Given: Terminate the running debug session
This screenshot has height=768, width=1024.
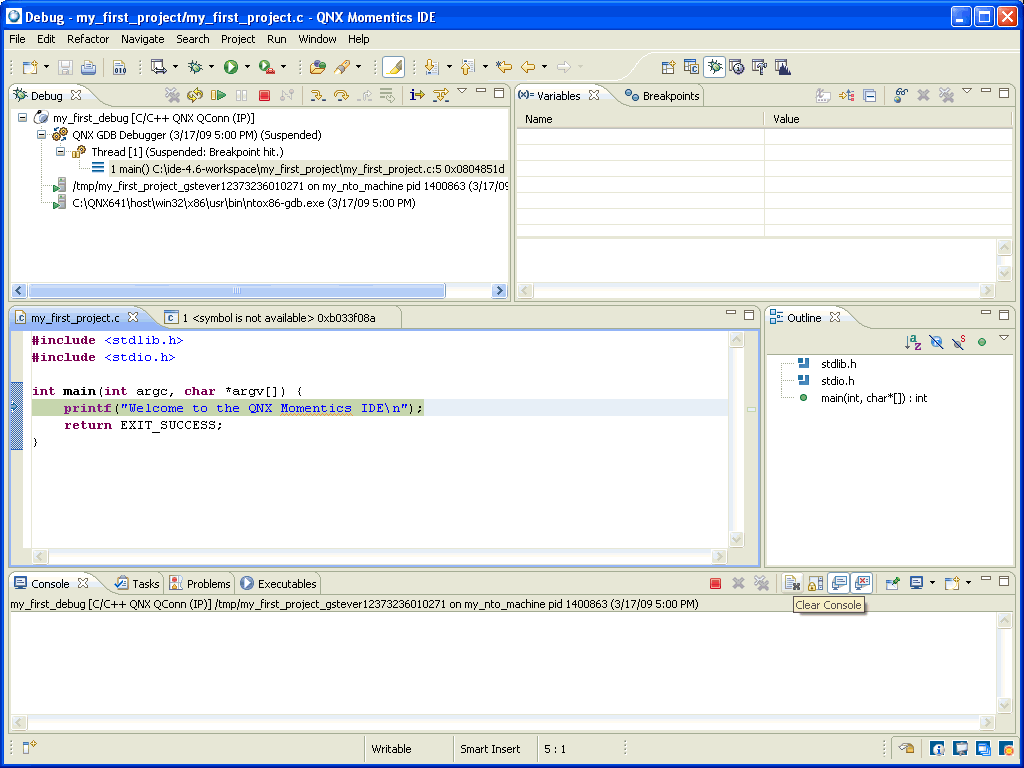Looking at the screenshot, I should coord(263,95).
